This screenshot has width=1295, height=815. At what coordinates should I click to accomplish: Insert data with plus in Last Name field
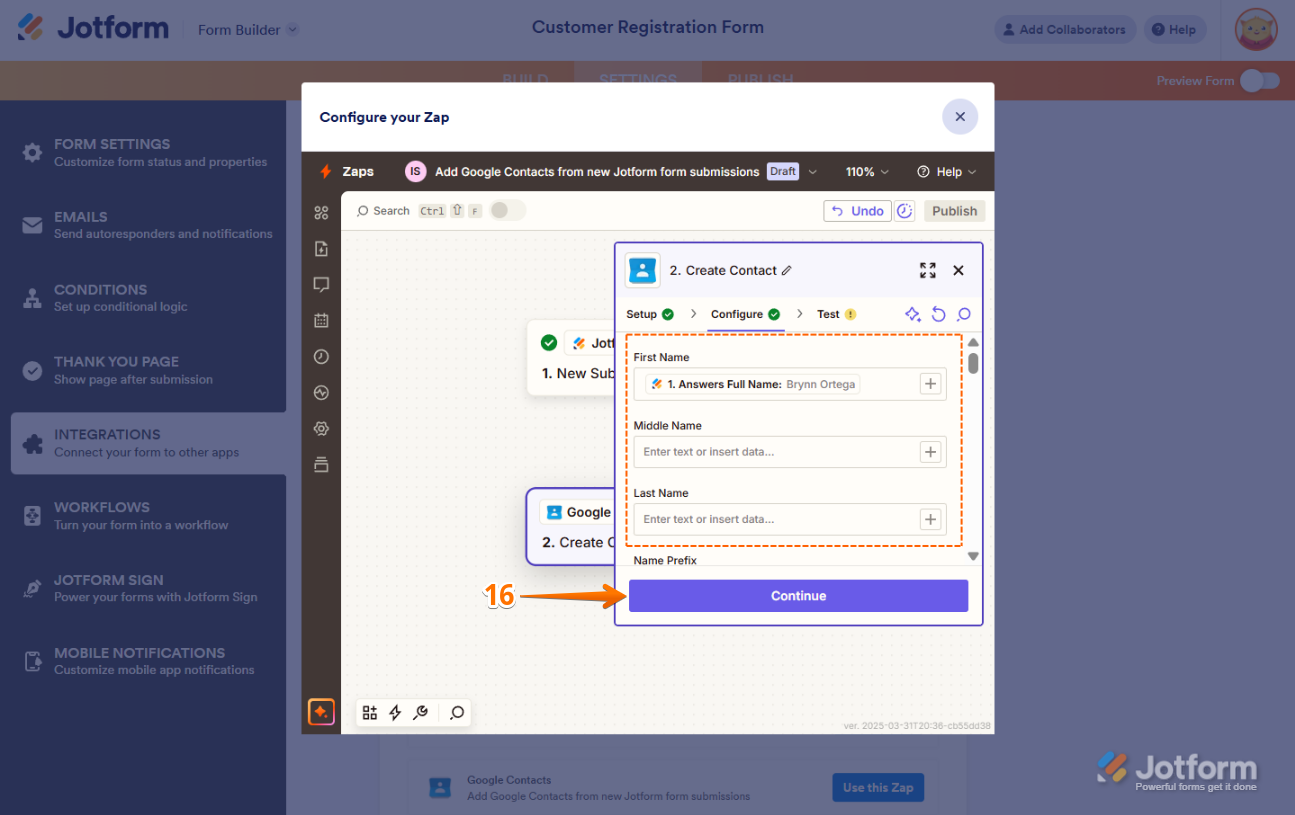[x=930, y=519]
